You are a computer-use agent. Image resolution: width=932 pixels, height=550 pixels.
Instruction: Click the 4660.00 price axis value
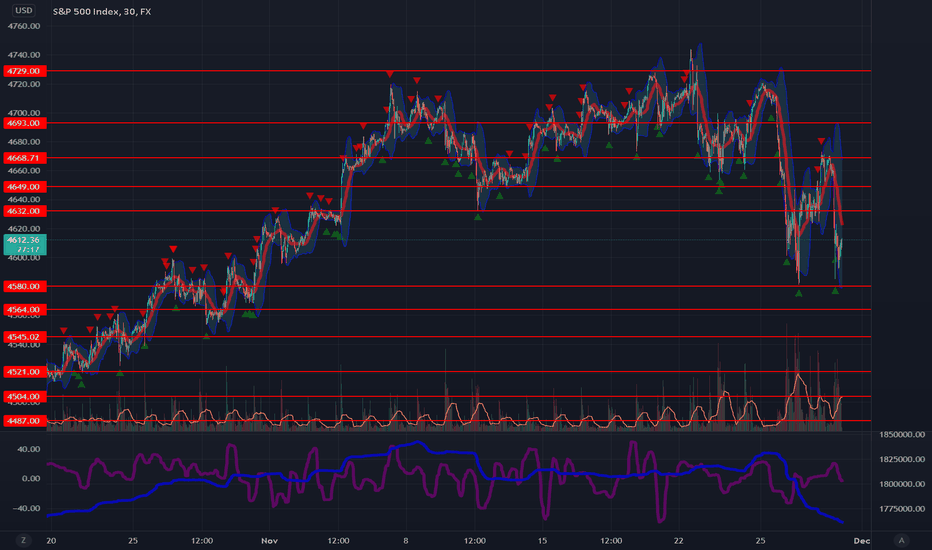coord(24,171)
